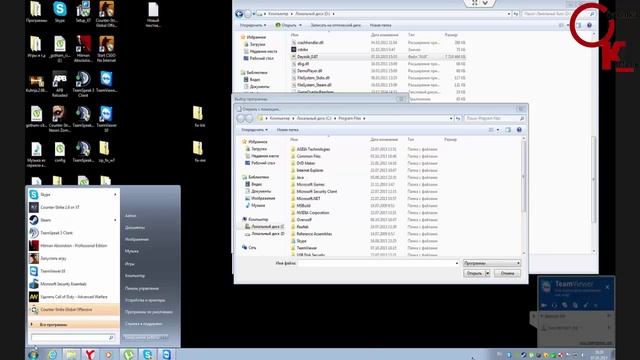Click New folder in the Local Disk D window
Viewport: 640px width, 360px height.
pyautogui.click(x=380, y=25)
